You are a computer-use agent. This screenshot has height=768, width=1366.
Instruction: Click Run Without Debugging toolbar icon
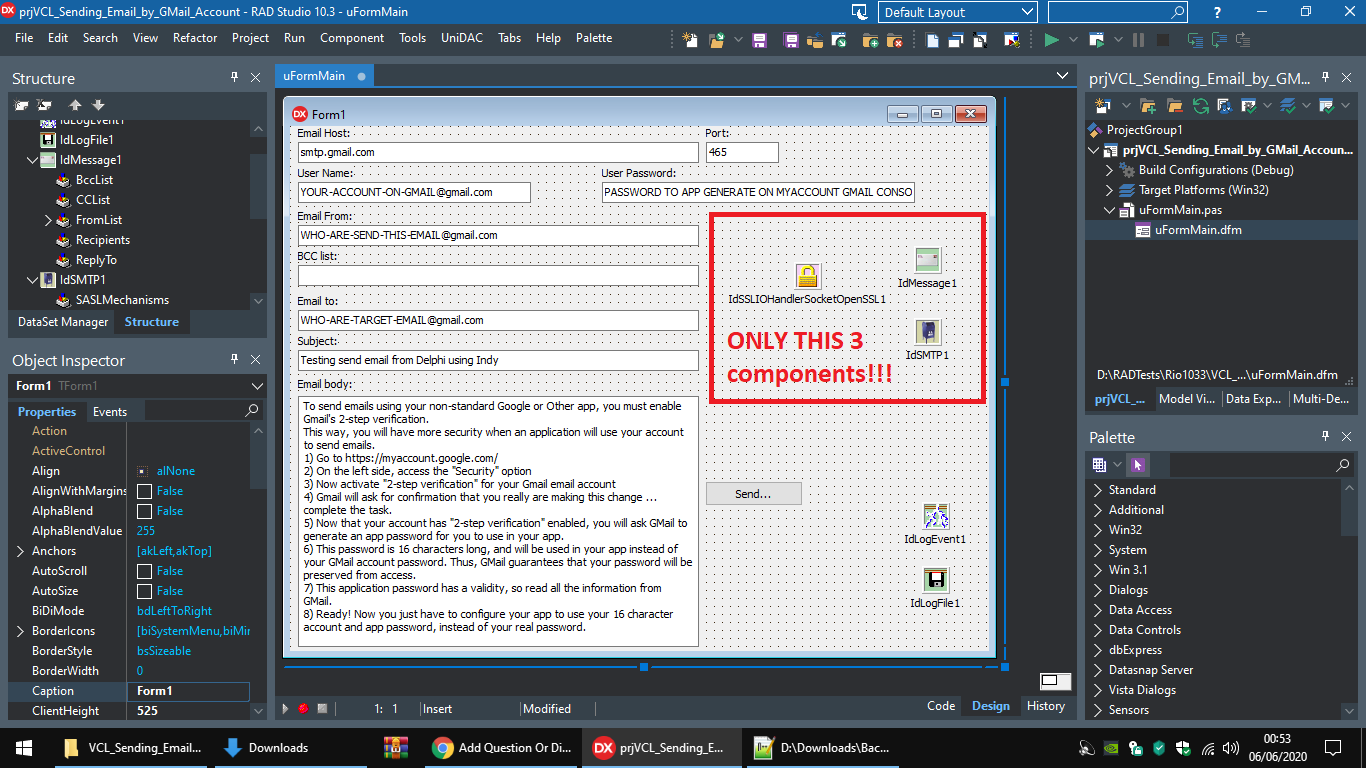[1097, 40]
